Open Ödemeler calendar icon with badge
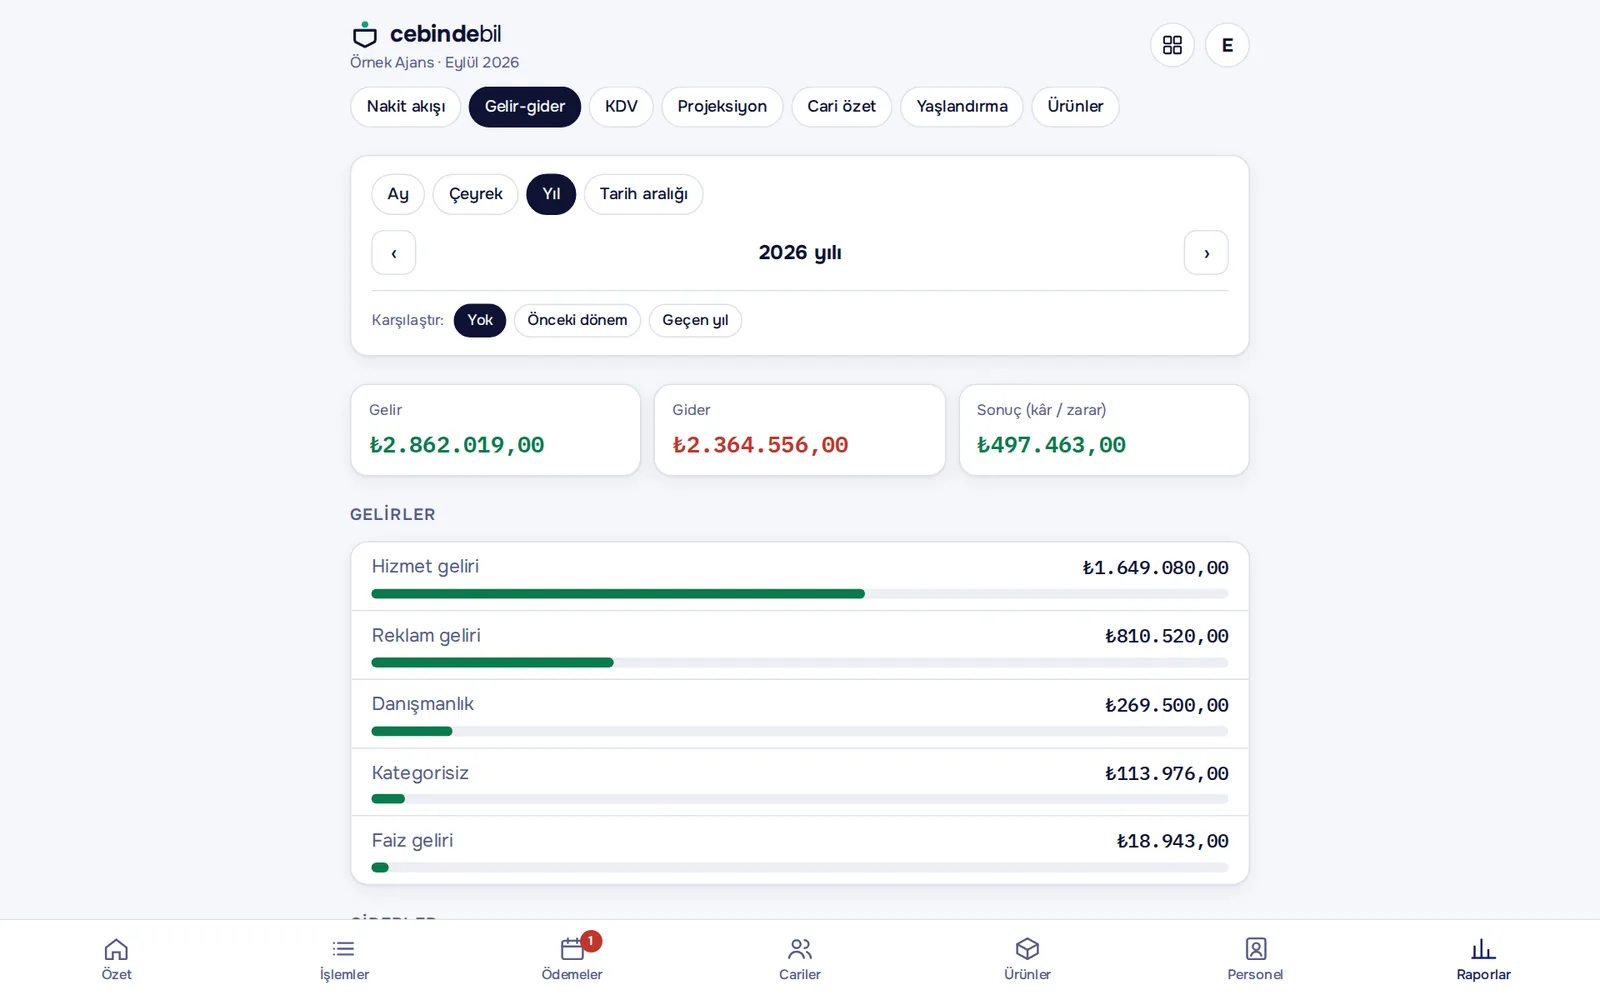Screen dimensions: 1600x1000 tap(573, 948)
